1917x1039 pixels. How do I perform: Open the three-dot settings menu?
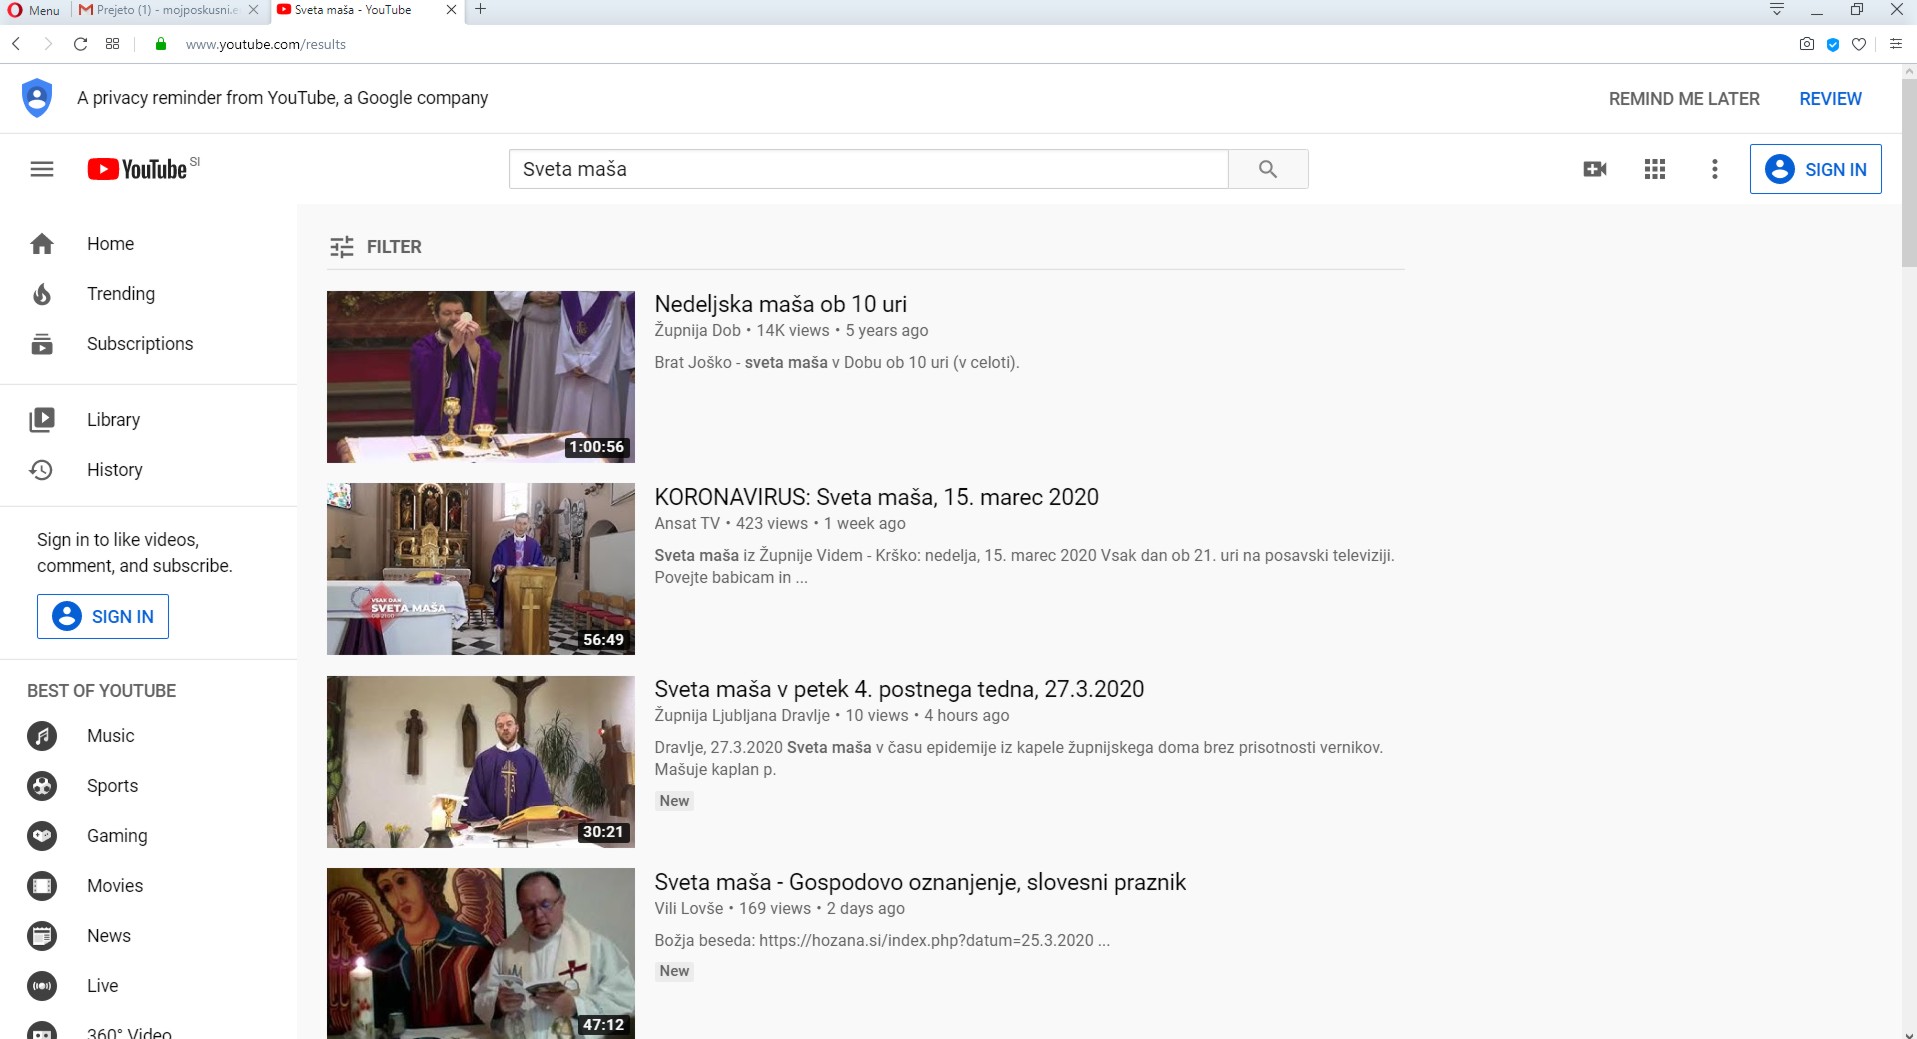pos(1714,169)
